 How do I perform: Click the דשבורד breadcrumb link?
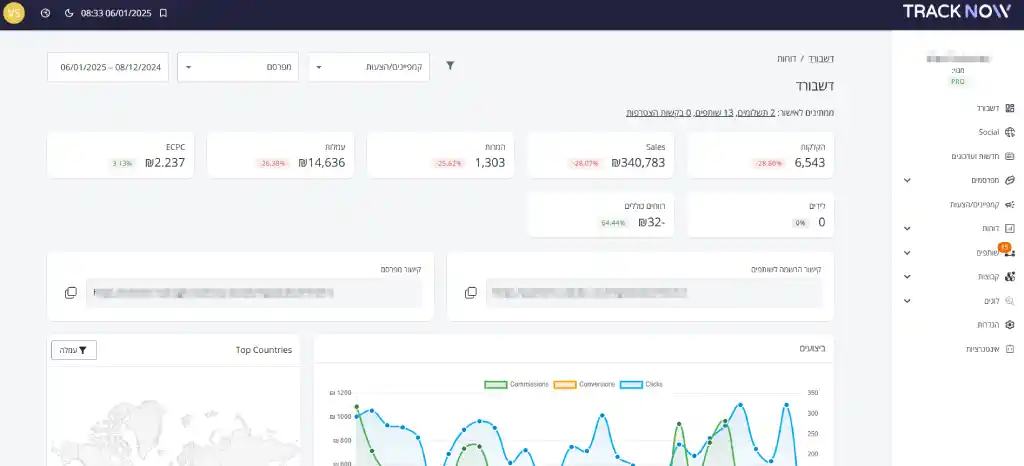click(821, 59)
